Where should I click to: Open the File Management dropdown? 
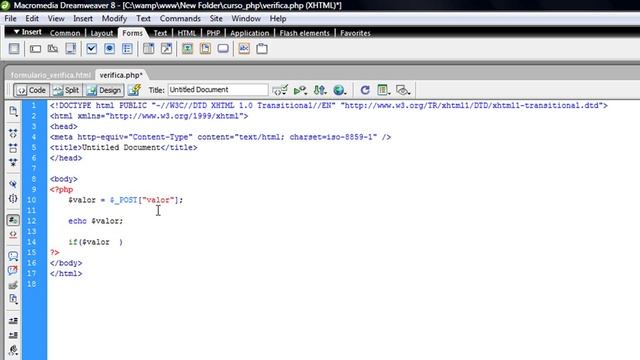320,90
